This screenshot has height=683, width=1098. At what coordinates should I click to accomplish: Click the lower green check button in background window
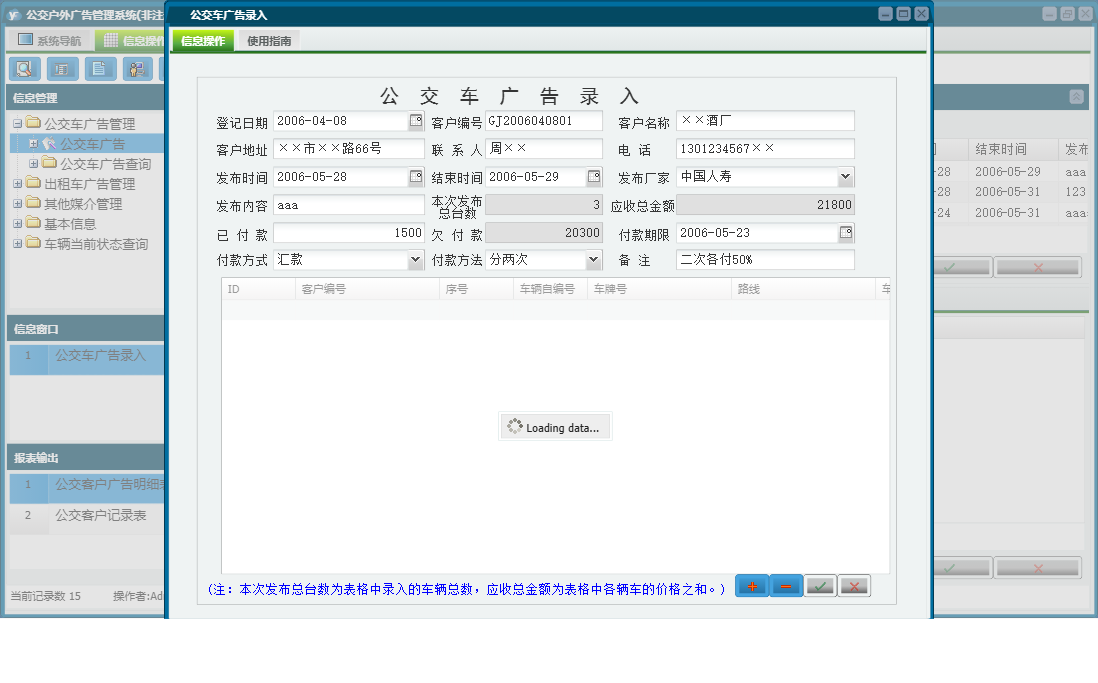pos(961,567)
